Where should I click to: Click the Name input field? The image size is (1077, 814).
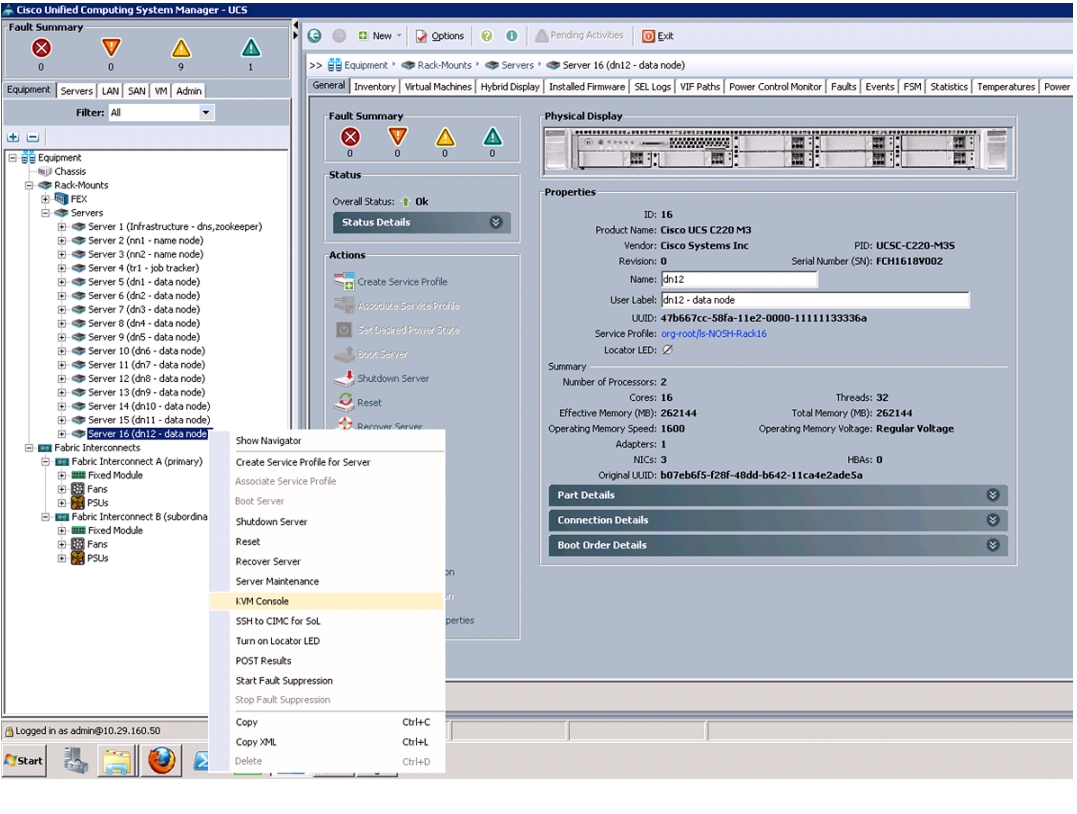click(739, 280)
